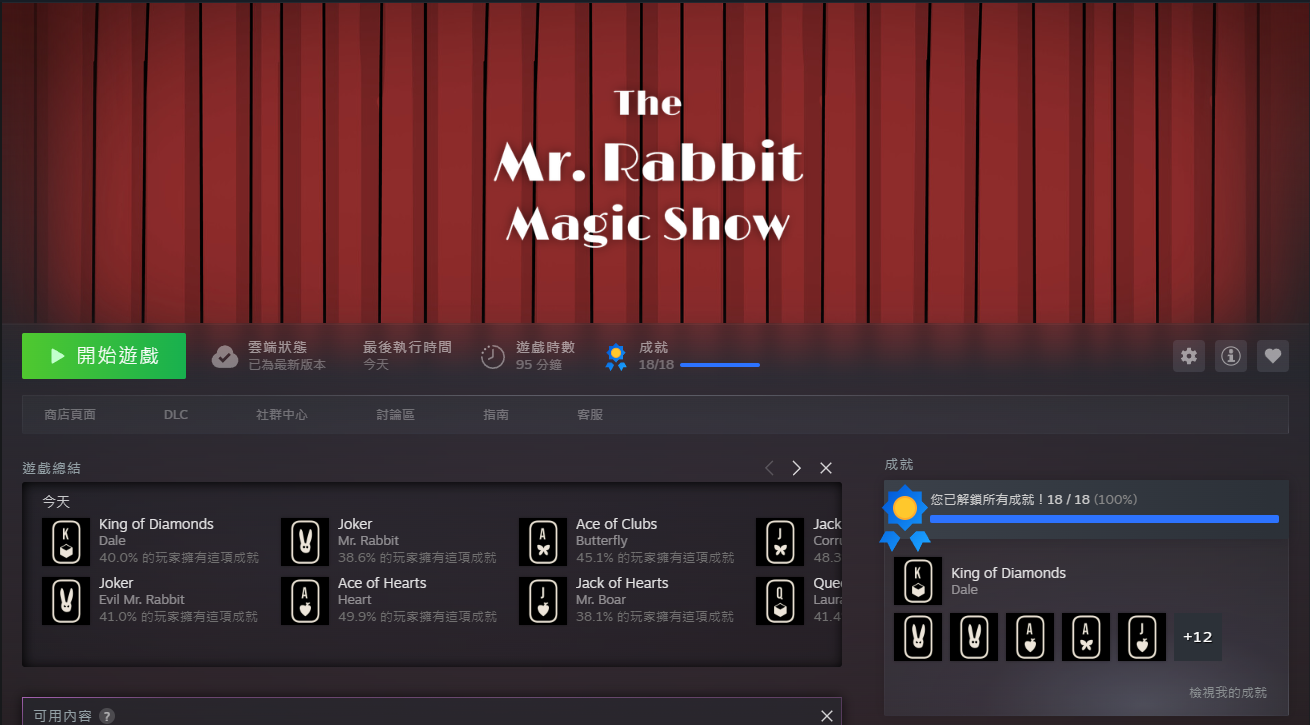Click Ace butterfly icon in 成就 panel row

pos(1086,637)
